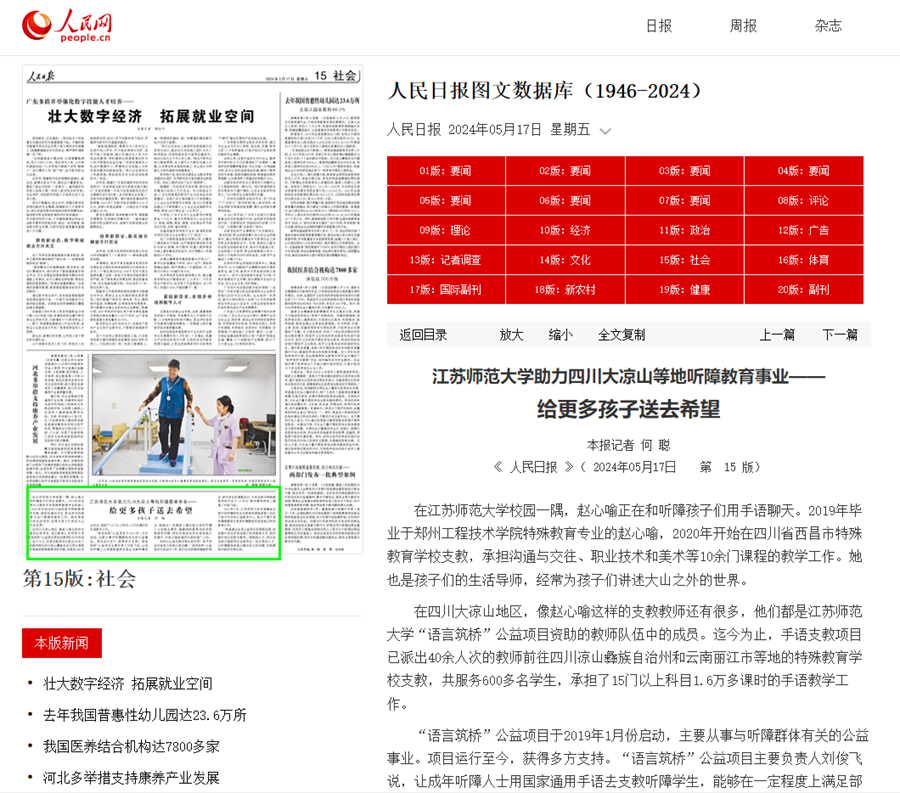Viewport: 900px width, 793px height.
Task: Jump to 19版：健康 page
Action: coord(684,290)
